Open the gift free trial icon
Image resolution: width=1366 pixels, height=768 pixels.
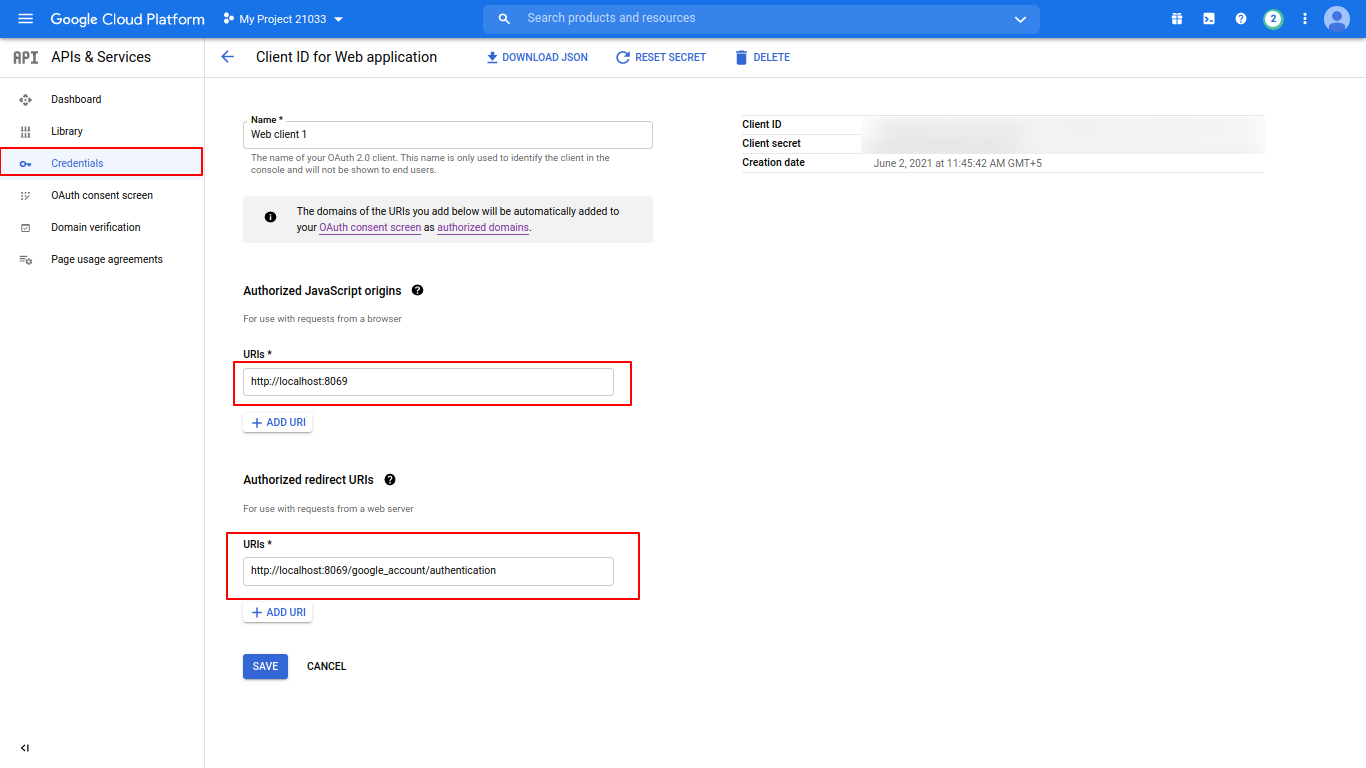tap(1177, 19)
